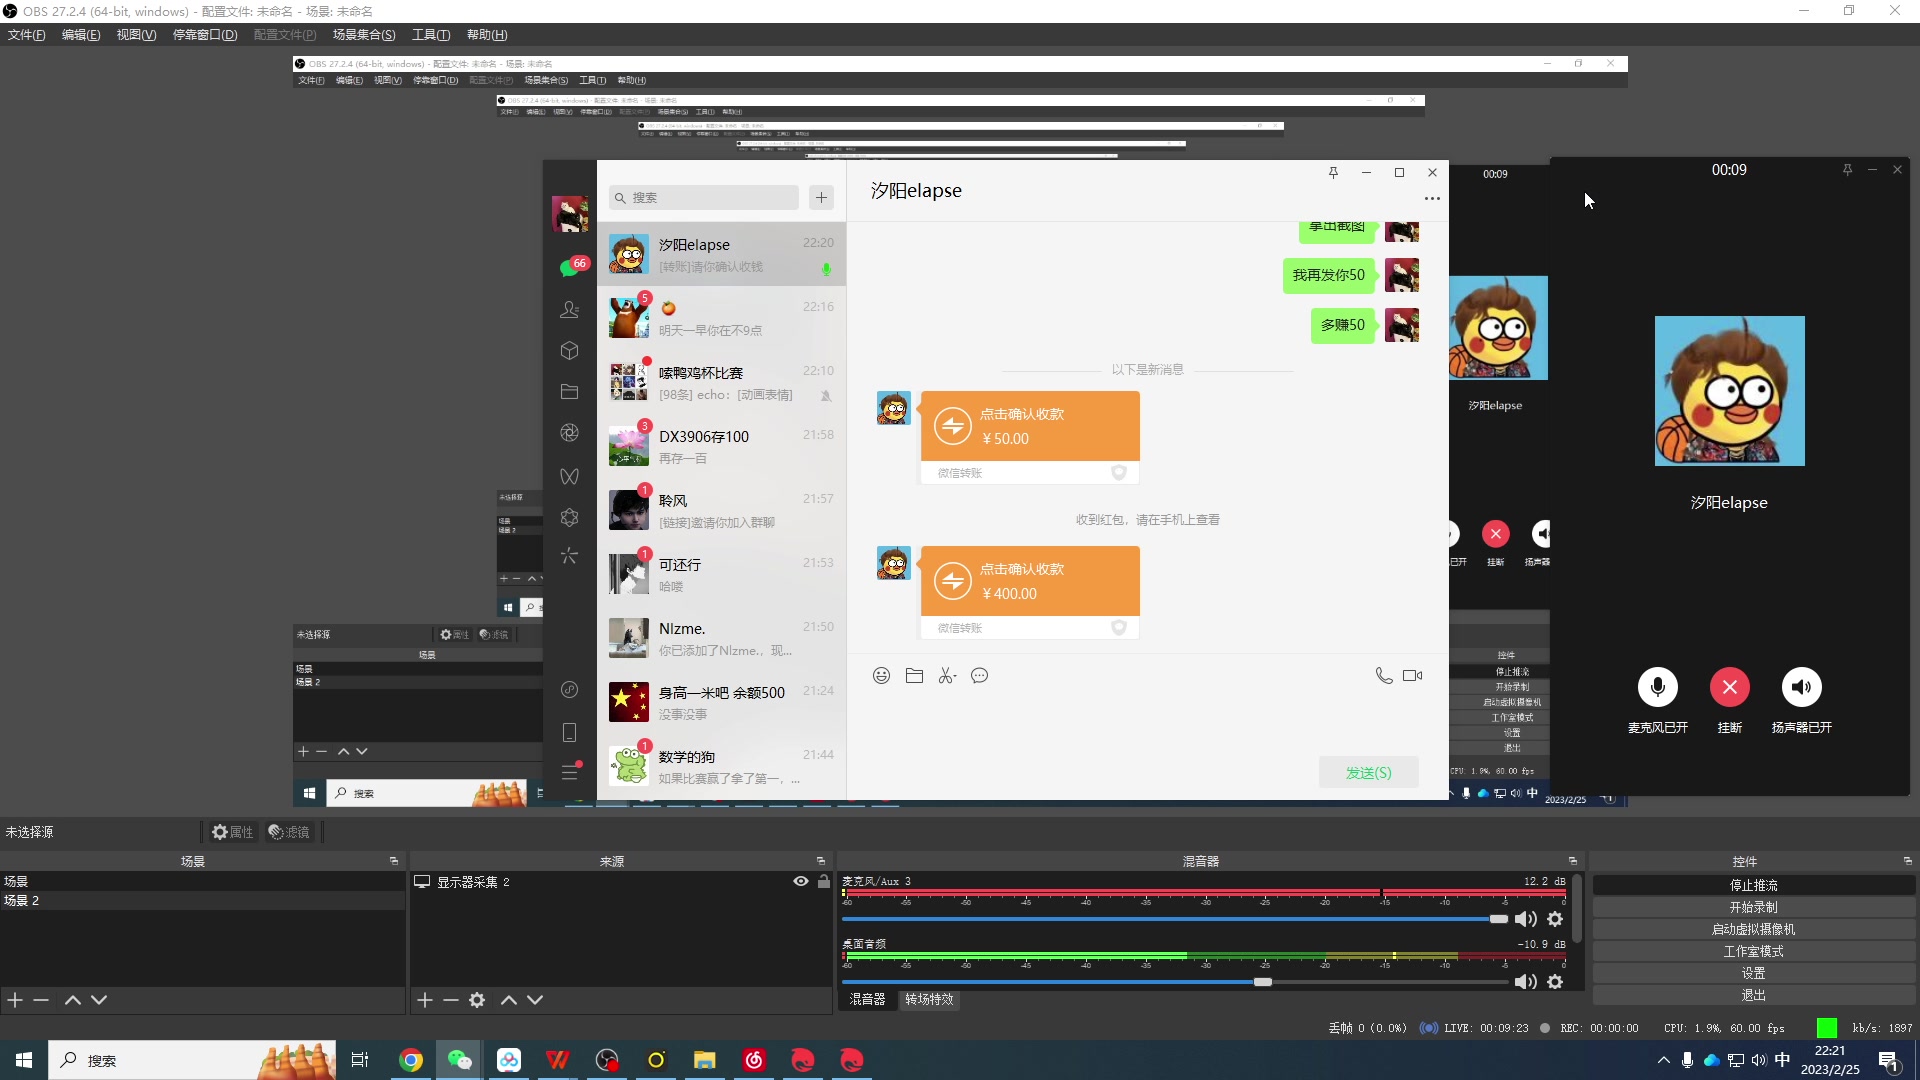
Task: Move the source up in 来源 panel
Action: pyautogui.click(x=509, y=1000)
